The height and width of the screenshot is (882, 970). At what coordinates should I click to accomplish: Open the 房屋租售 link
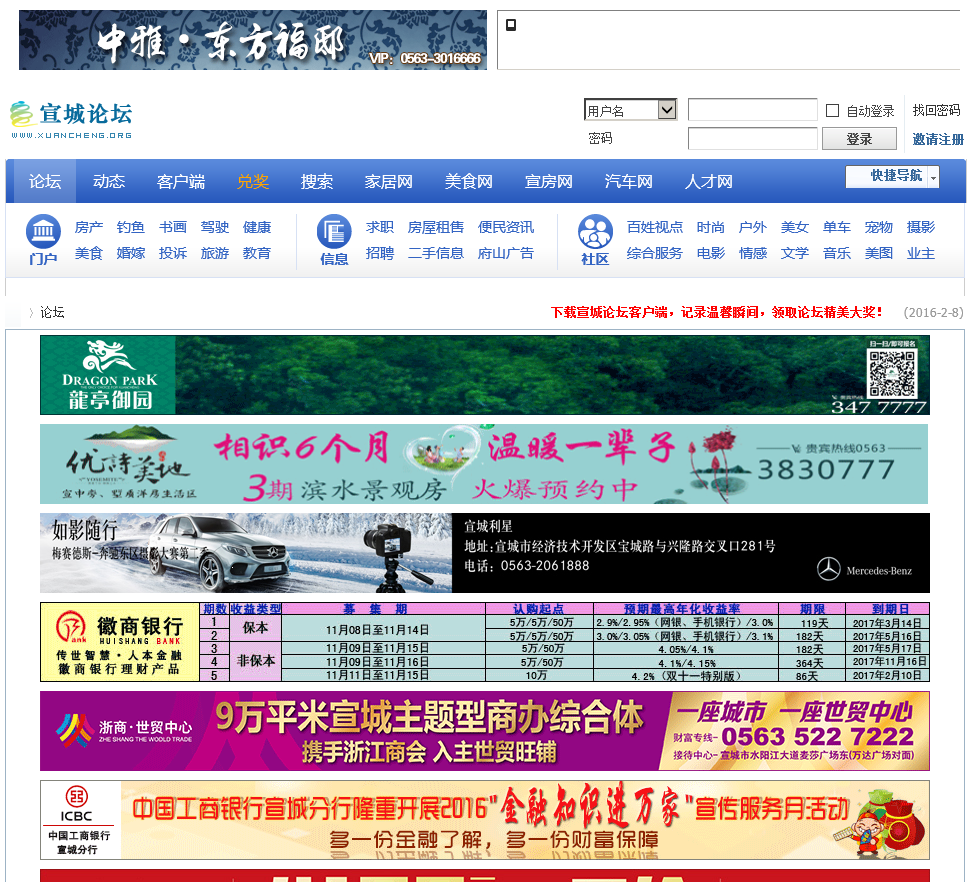pos(436,227)
